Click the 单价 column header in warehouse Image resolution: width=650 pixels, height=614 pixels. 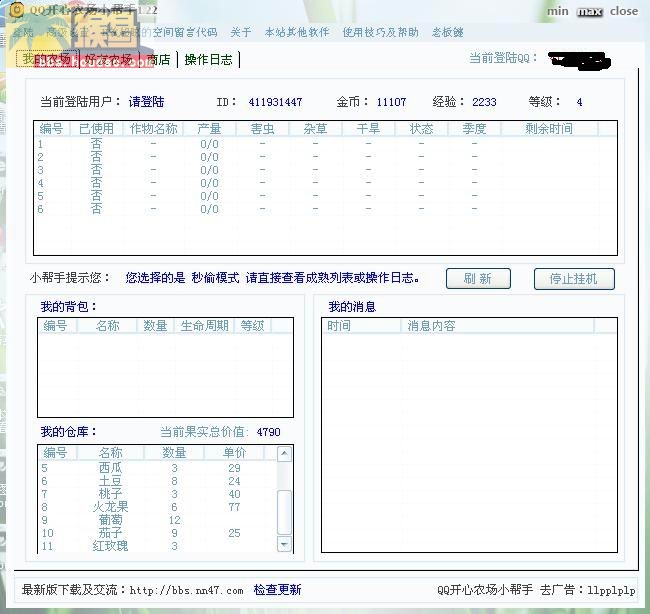click(x=235, y=453)
